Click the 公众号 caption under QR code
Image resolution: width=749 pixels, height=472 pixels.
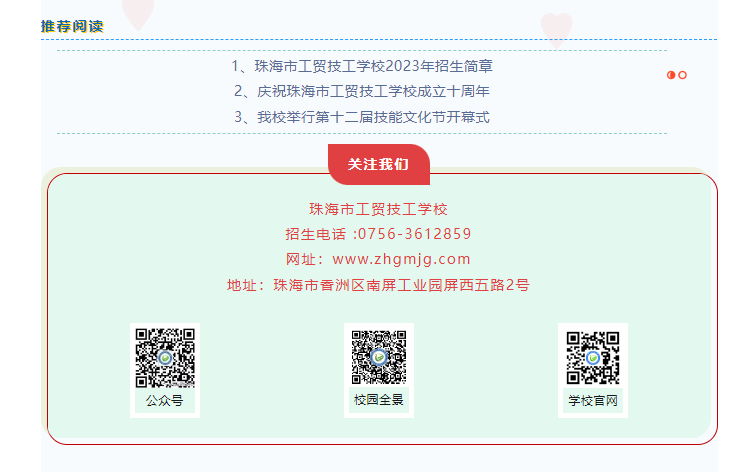click(165, 400)
